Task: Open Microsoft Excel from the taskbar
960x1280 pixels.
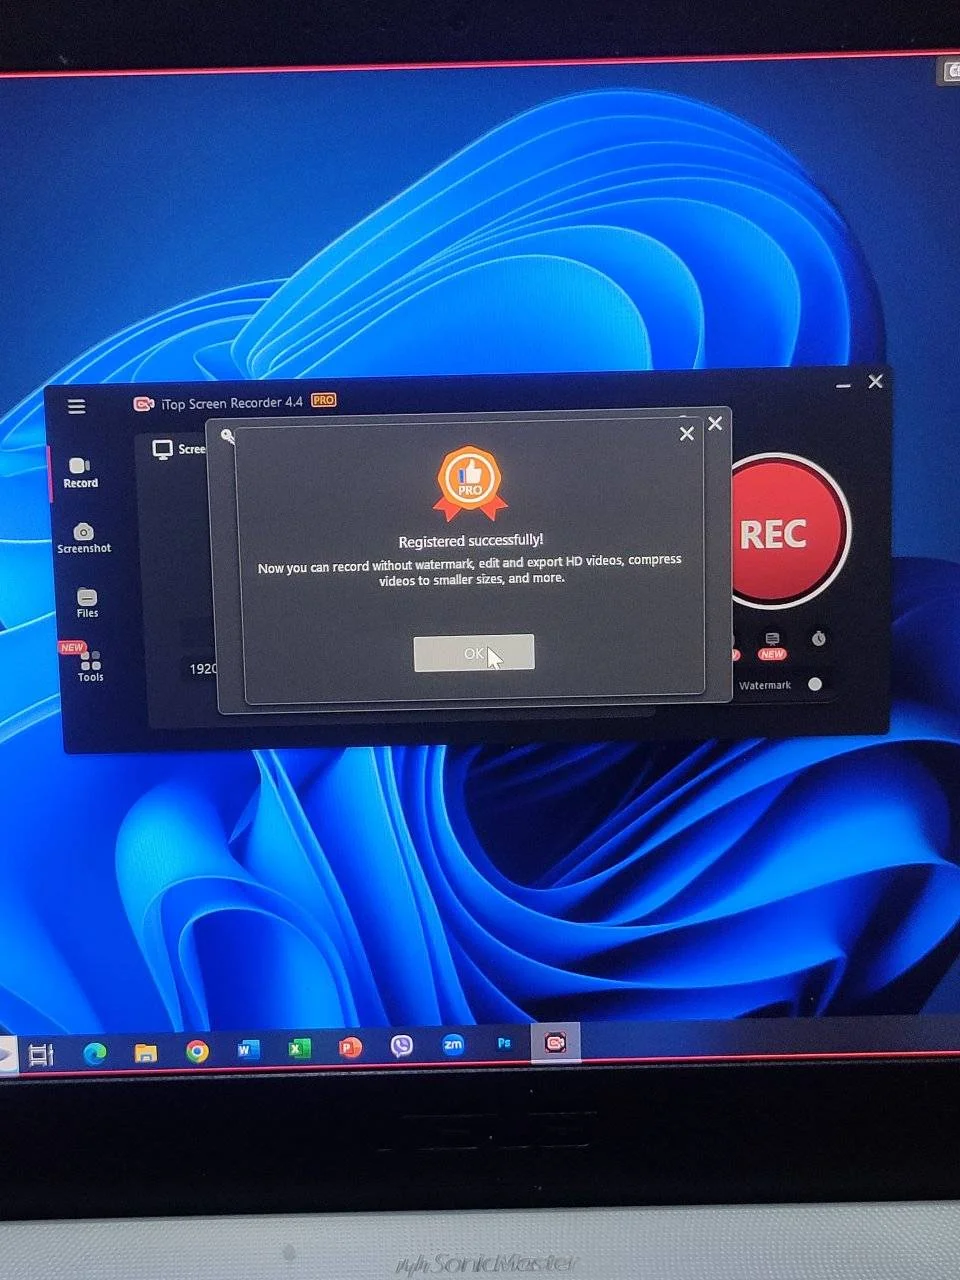Action: pyautogui.click(x=299, y=1049)
